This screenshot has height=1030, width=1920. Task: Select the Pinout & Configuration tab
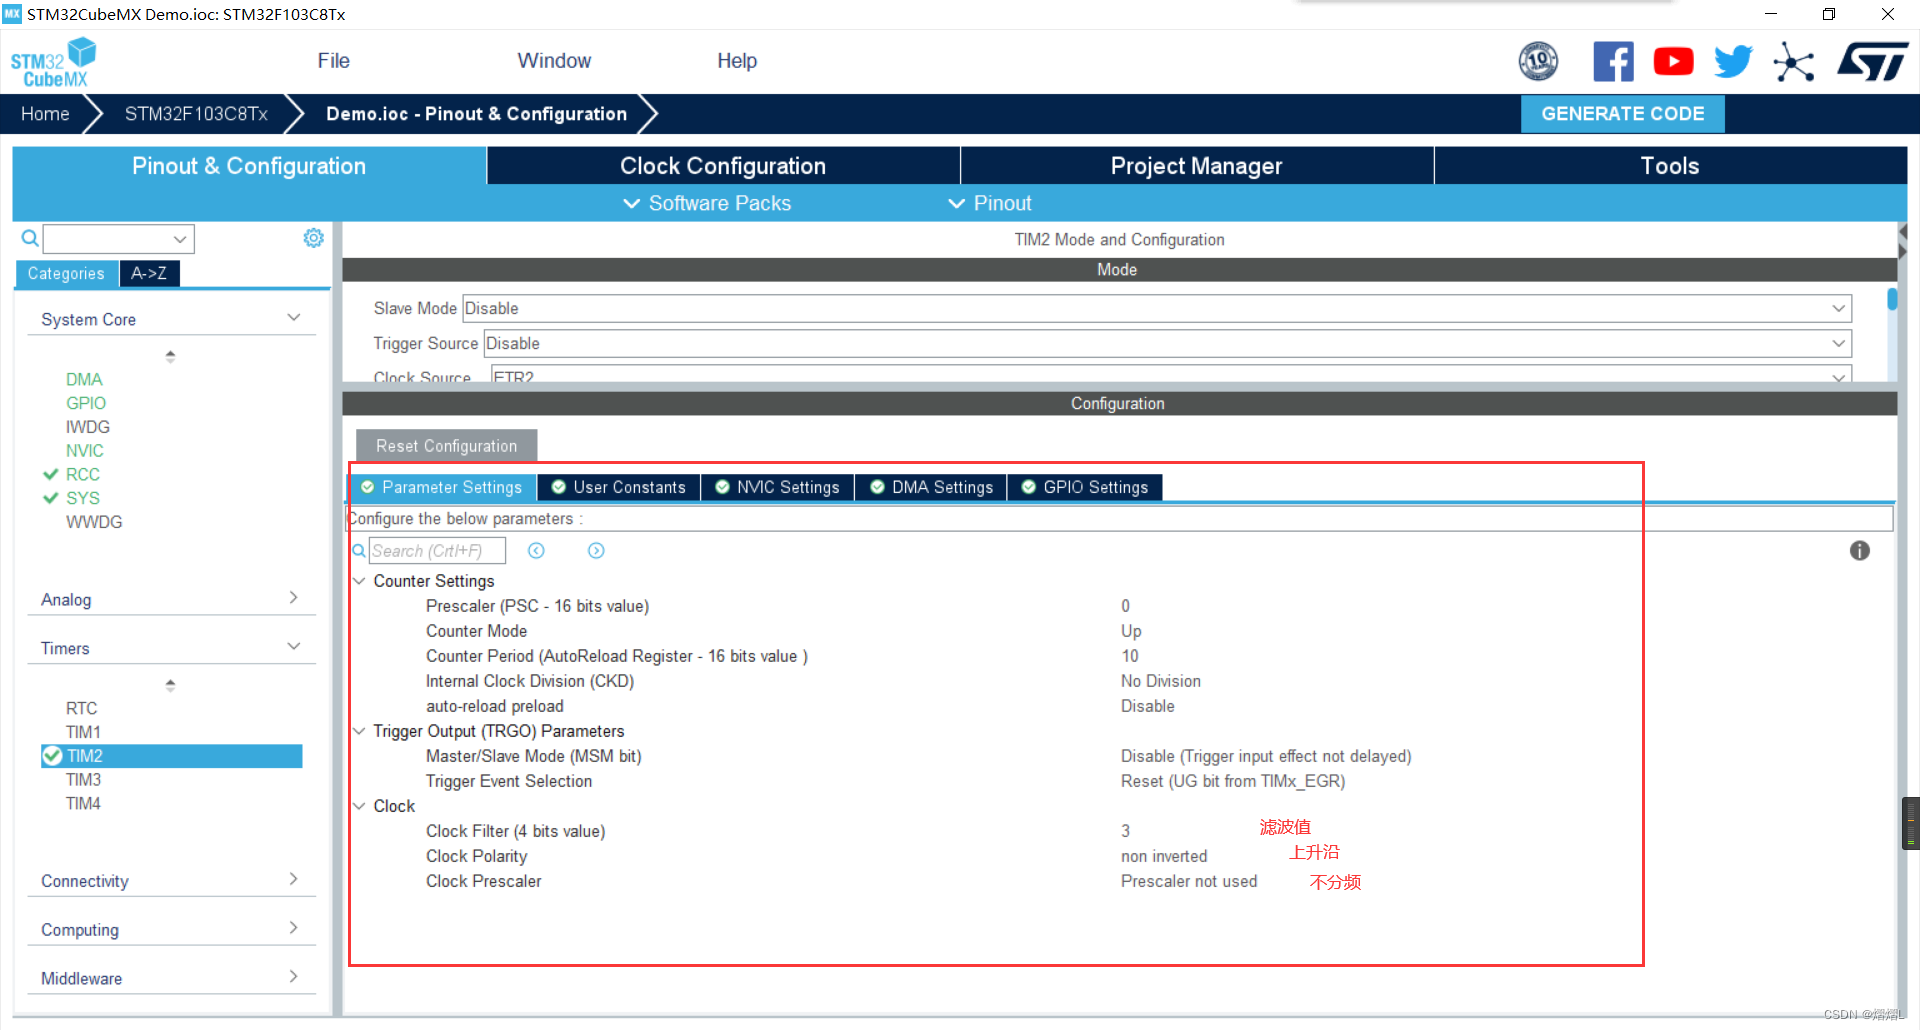pyautogui.click(x=249, y=166)
